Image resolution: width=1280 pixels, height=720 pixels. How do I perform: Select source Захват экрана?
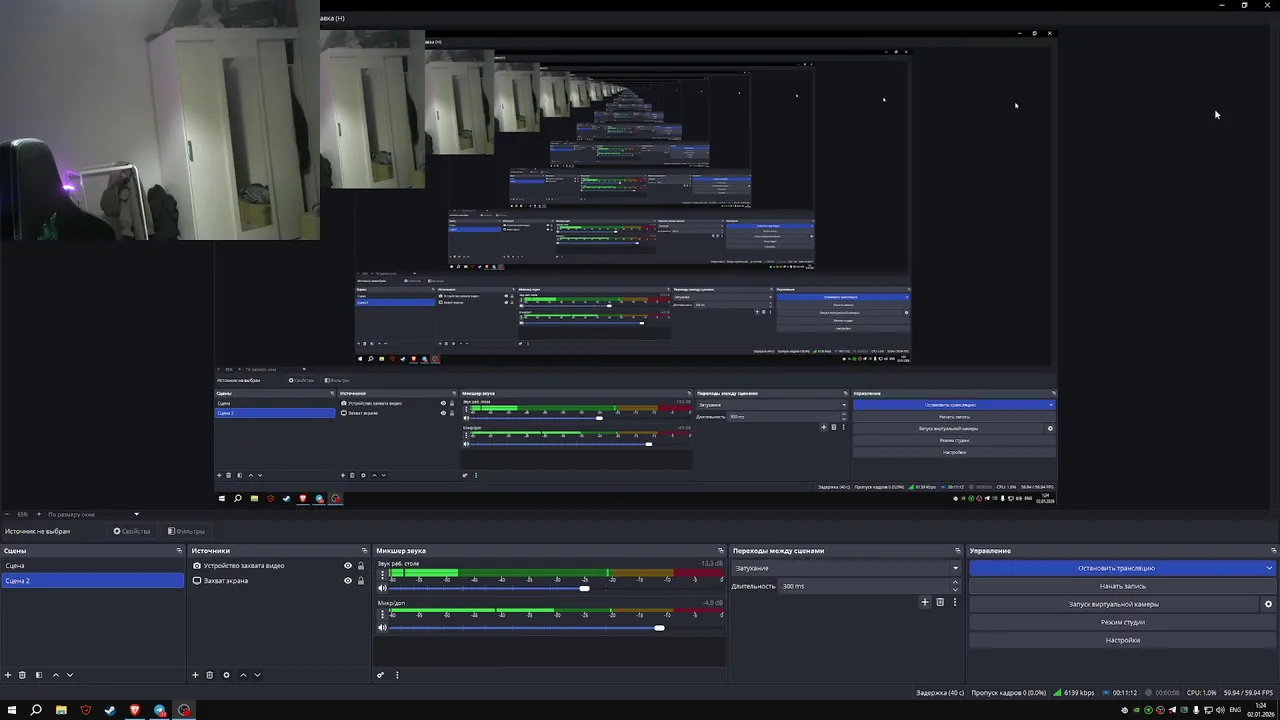tap(226, 581)
